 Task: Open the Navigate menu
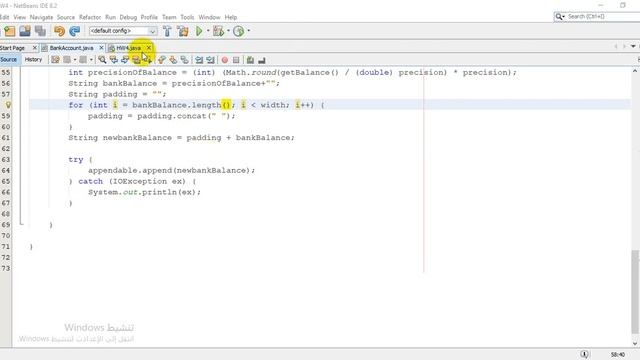click(41, 17)
